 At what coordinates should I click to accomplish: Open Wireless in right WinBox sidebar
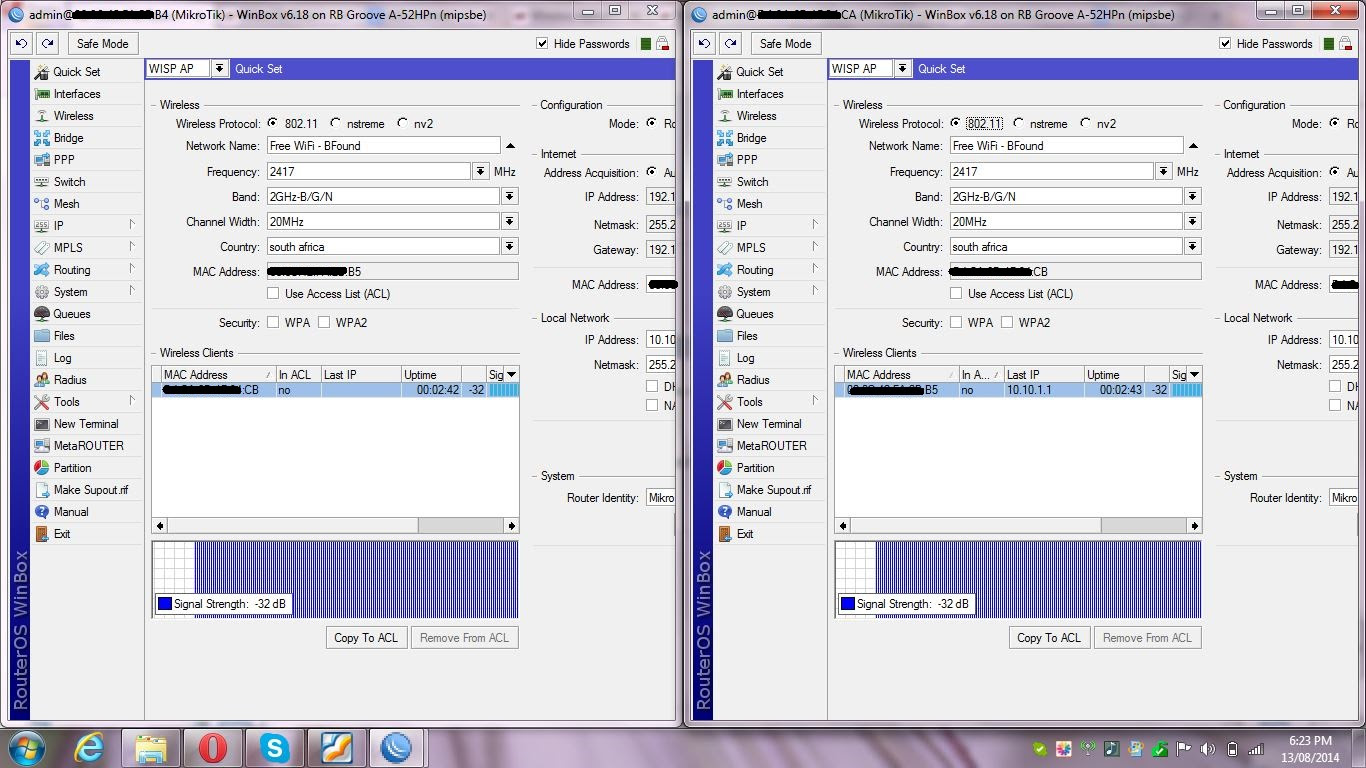click(756, 116)
